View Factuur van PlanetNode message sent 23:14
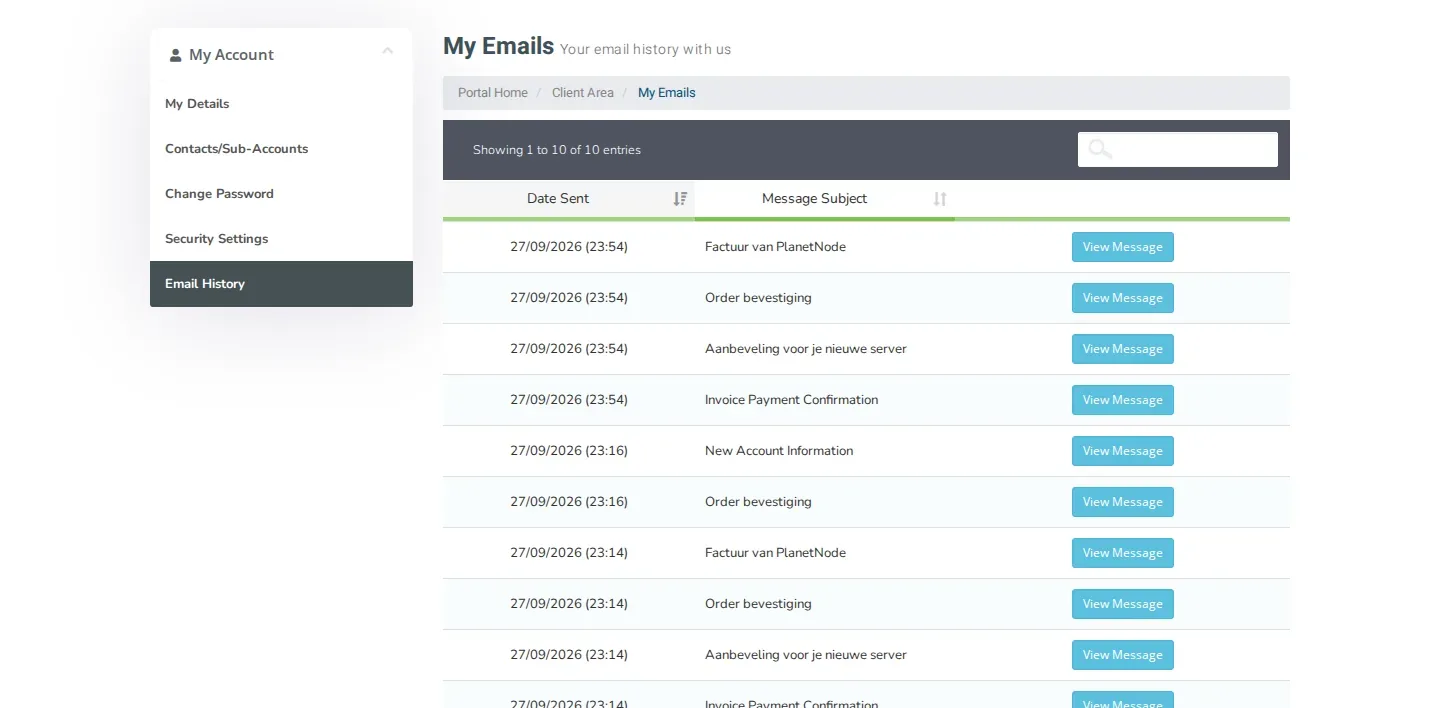 pyautogui.click(x=1123, y=553)
